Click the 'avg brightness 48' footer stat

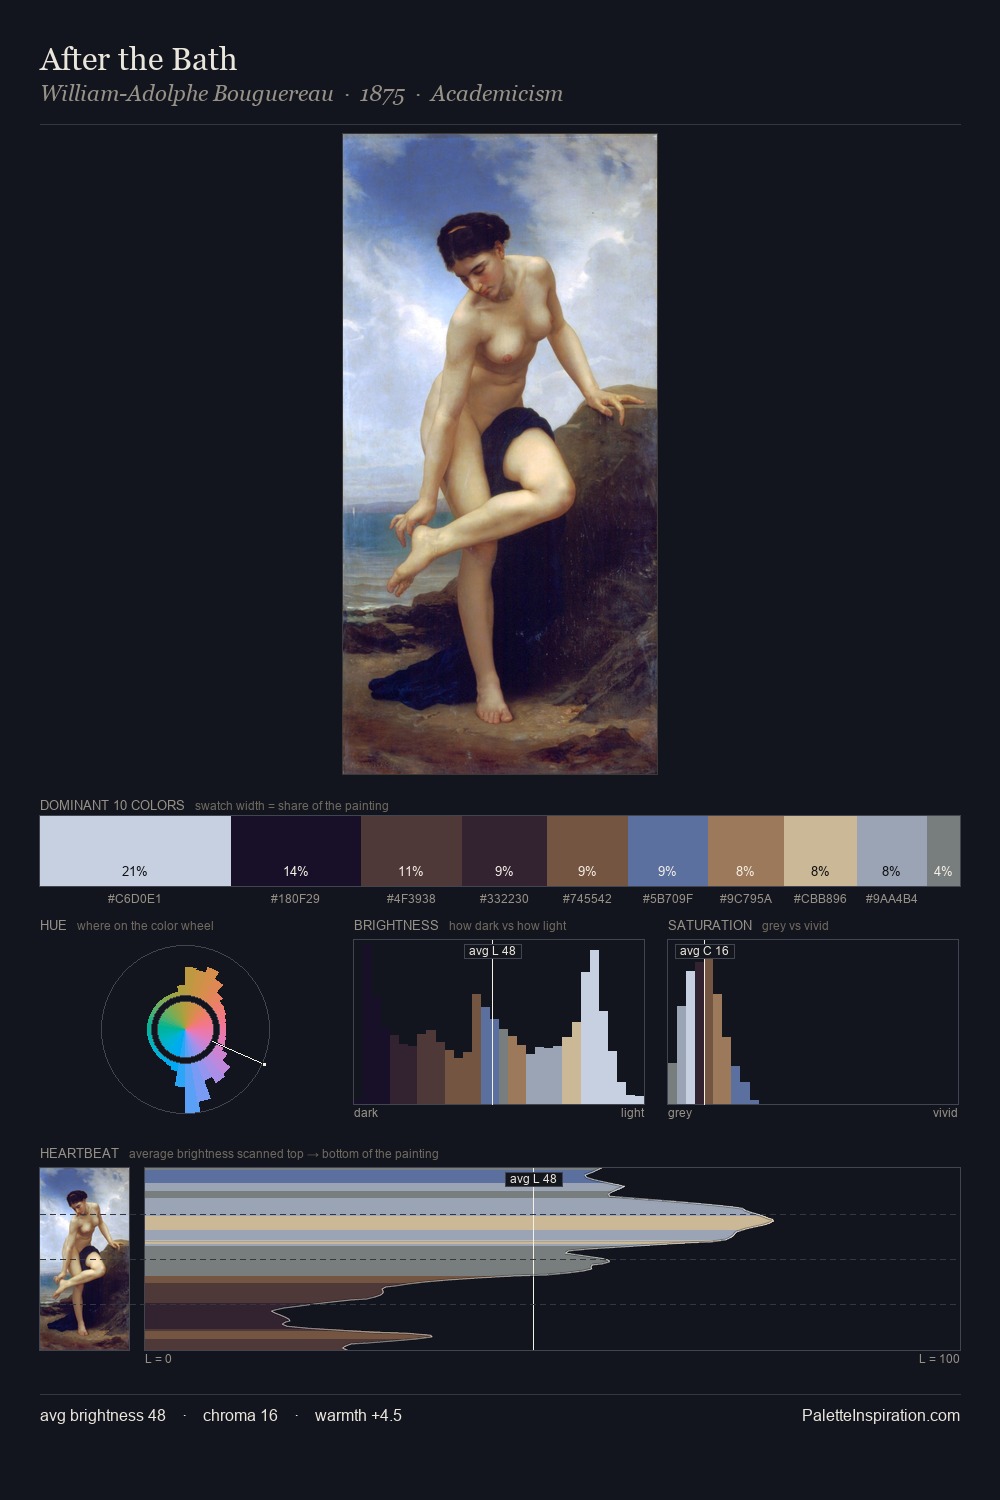point(103,1416)
